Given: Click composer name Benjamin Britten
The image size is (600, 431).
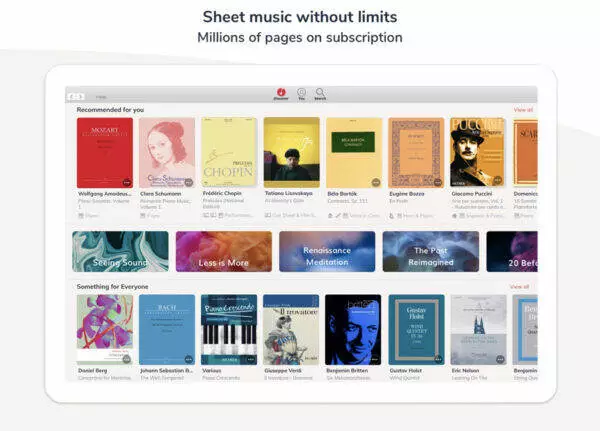Looking at the screenshot, I should (x=347, y=371).
